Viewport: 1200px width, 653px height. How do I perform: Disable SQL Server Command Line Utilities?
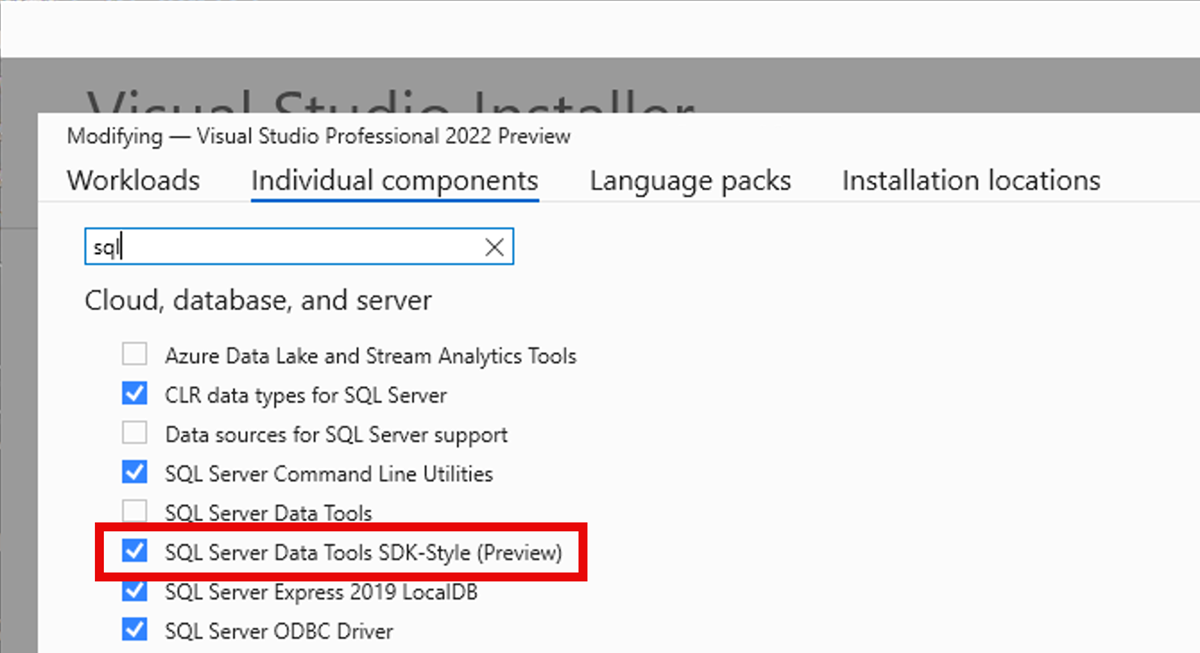(134, 472)
